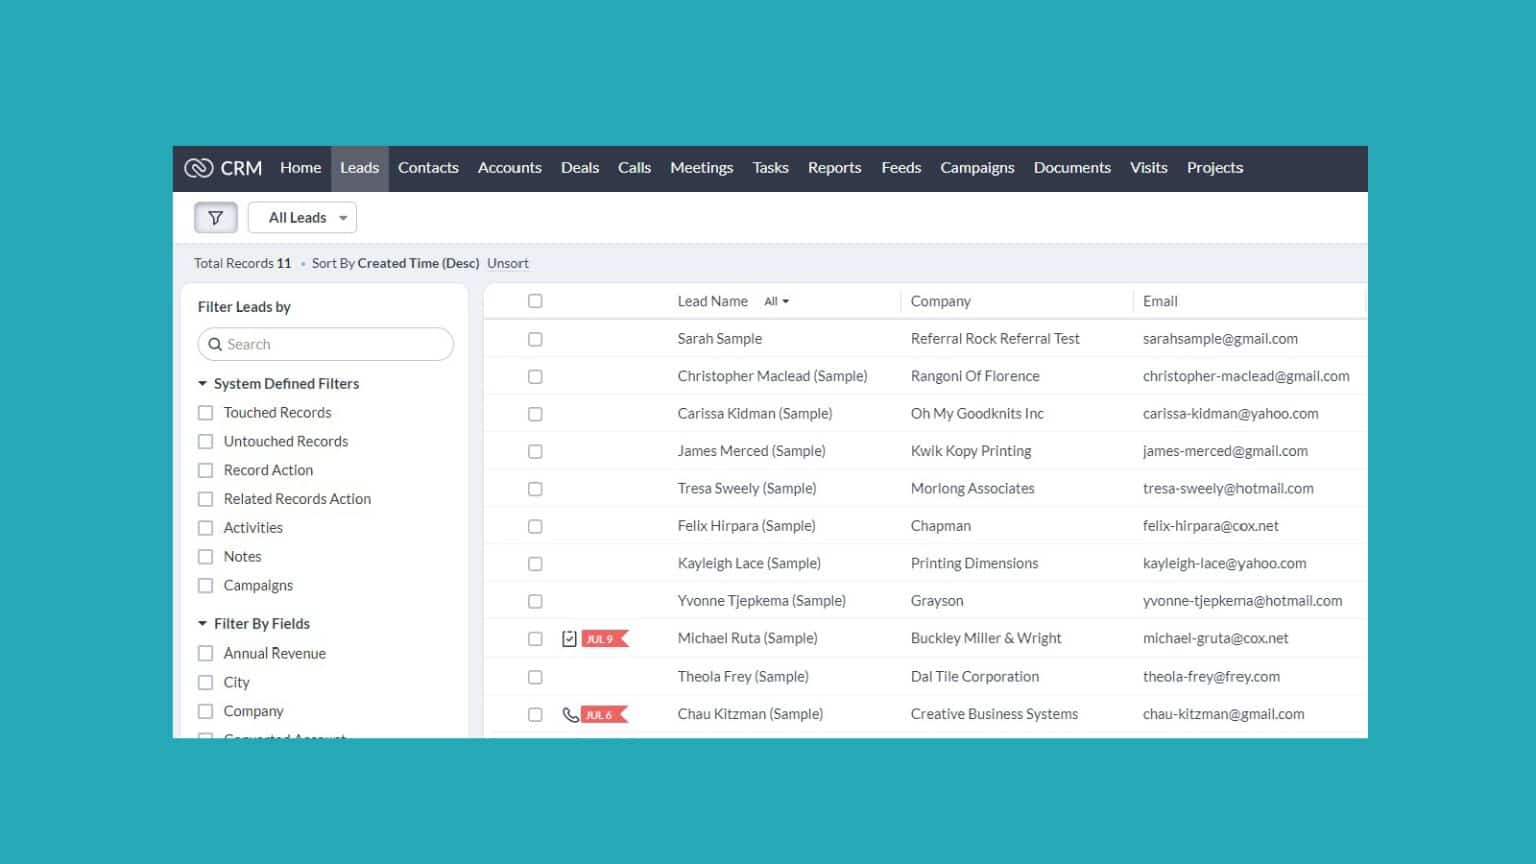Check the Untouched Records checkbox
This screenshot has height=864, width=1536.
coord(205,441)
